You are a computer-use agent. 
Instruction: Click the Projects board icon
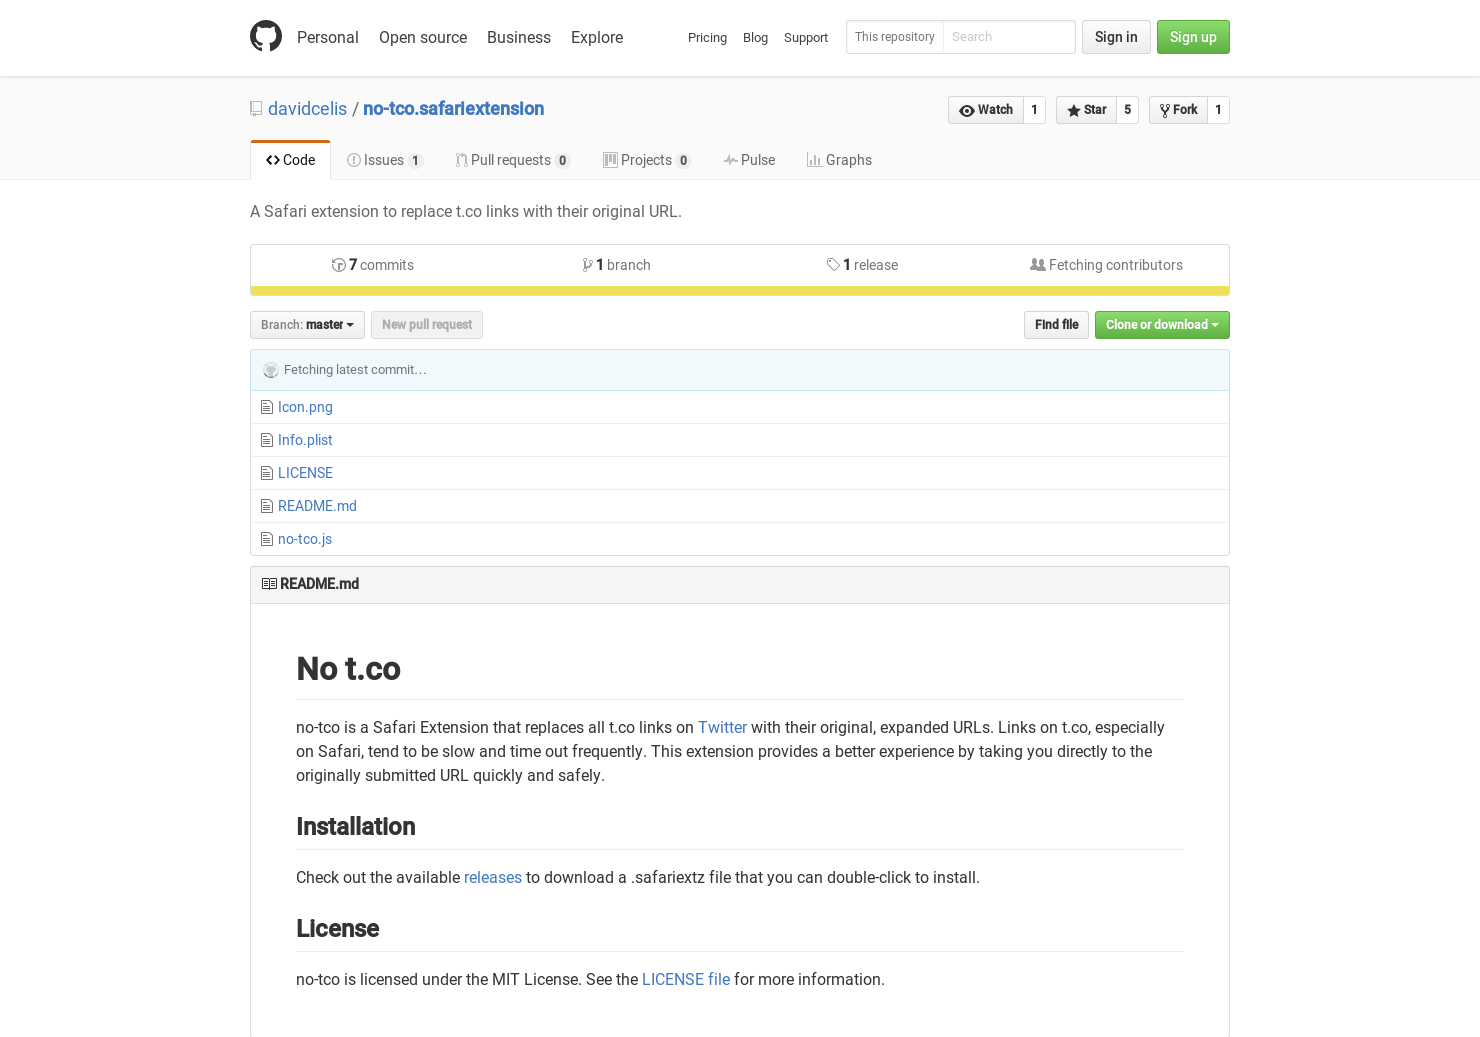pos(610,160)
